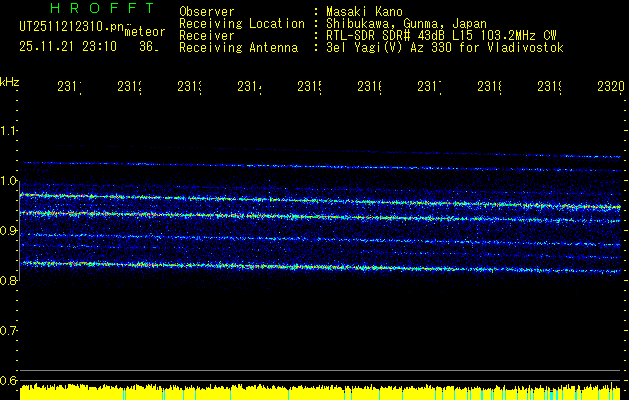This screenshot has width=629, height=400.
Task: Click the observer name Masaki Kano
Action: (362, 12)
